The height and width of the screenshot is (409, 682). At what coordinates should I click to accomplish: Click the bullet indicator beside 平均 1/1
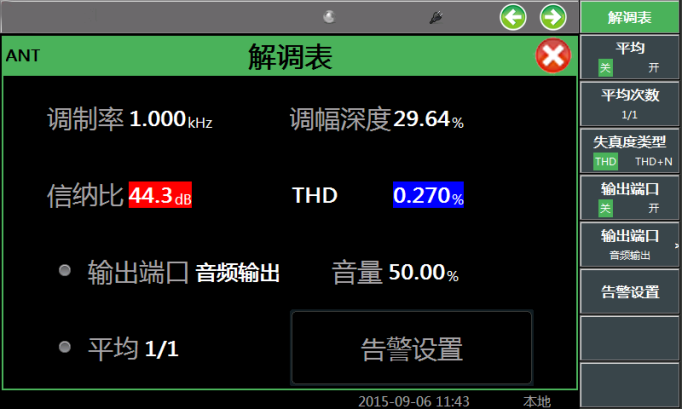coord(65,347)
